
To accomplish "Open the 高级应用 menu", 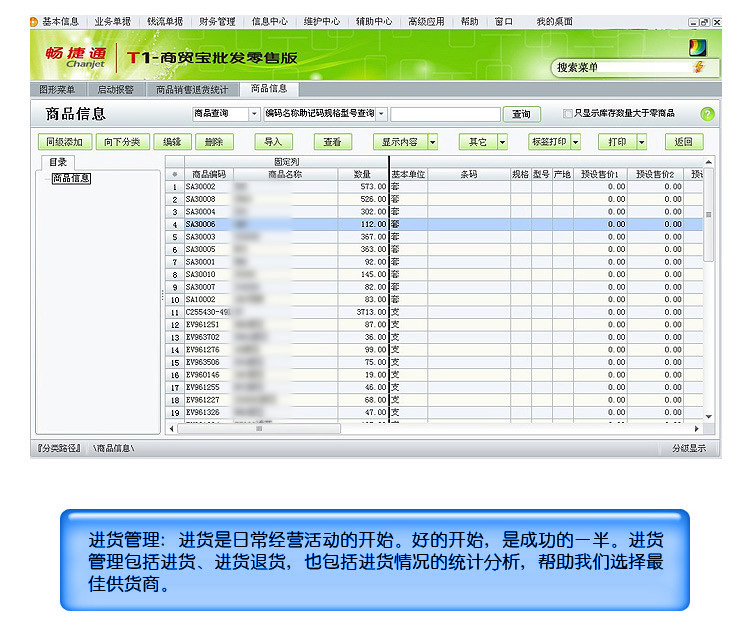I will pos(426,22).
